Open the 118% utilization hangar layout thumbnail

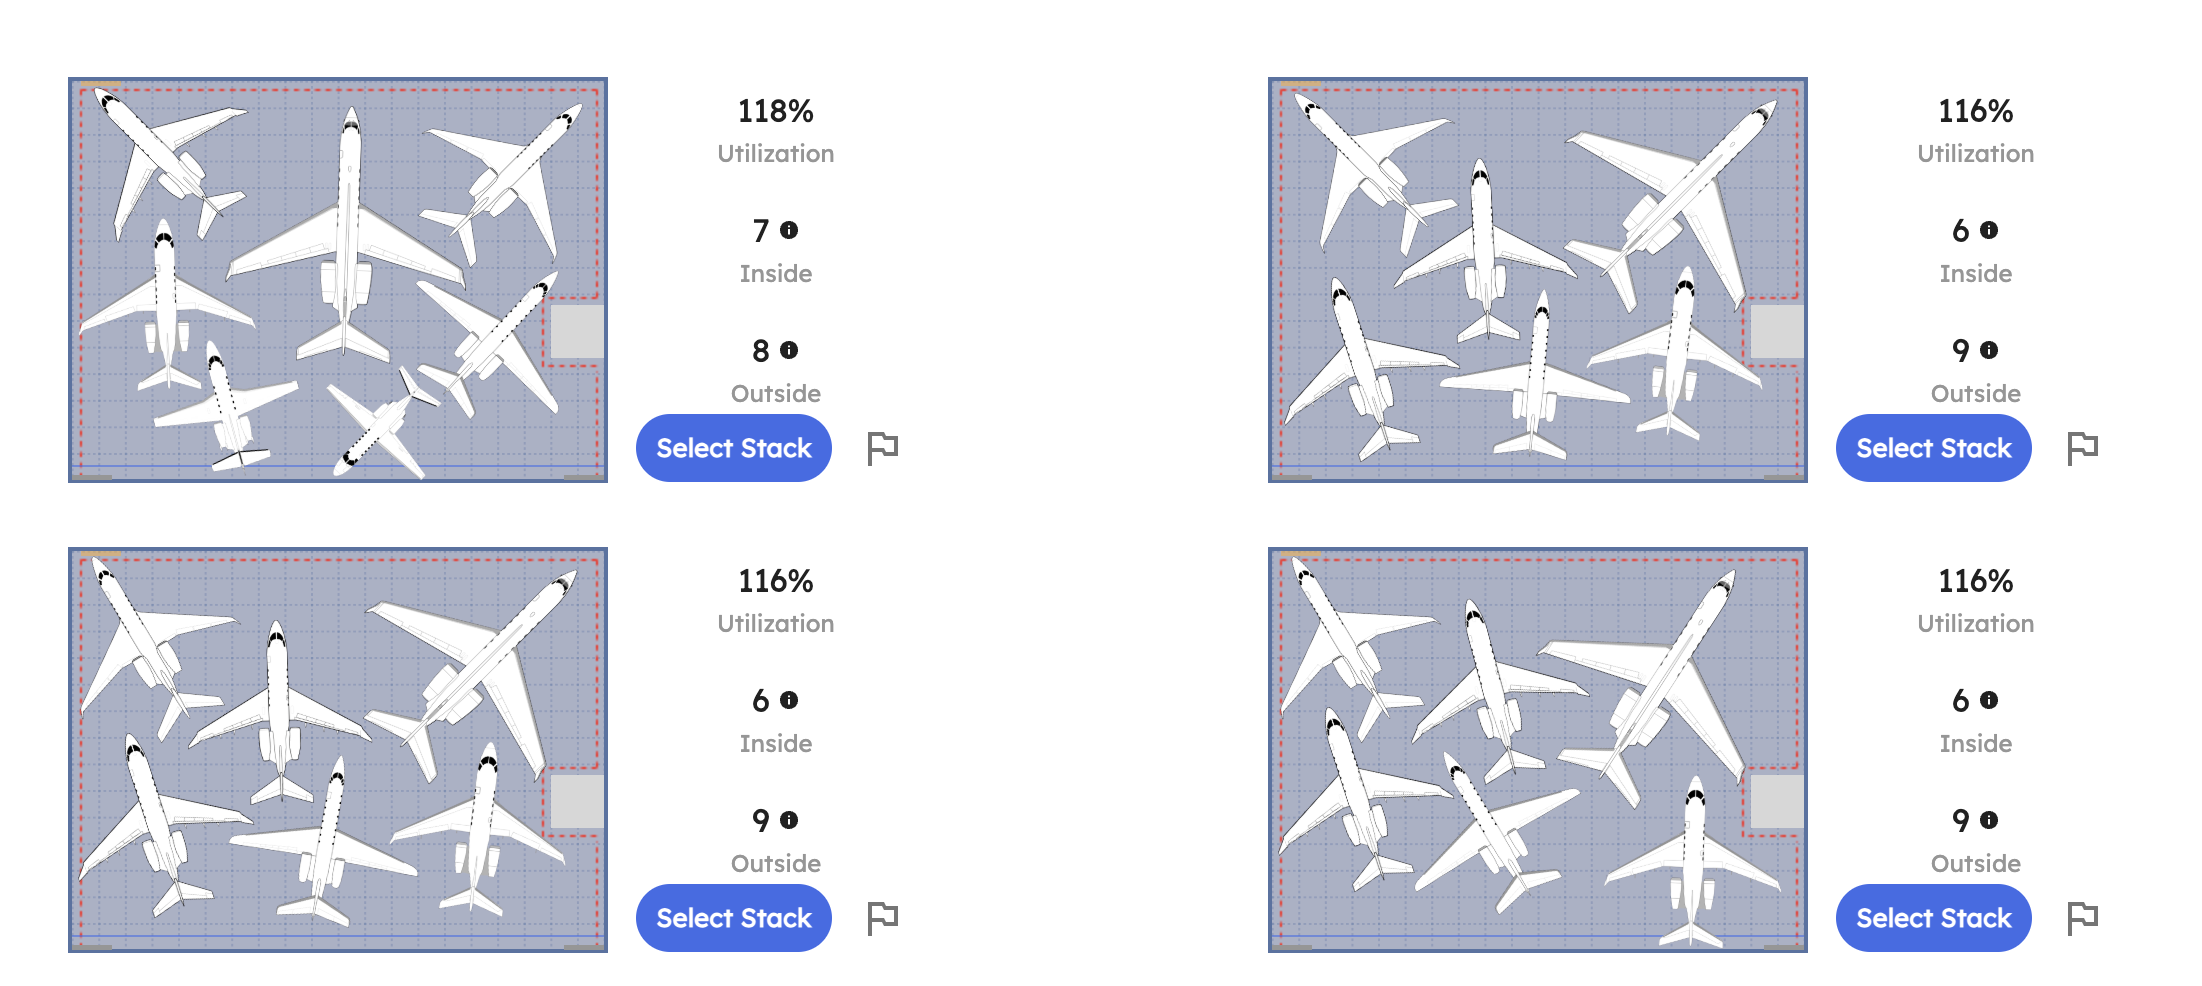click(338, 280)
